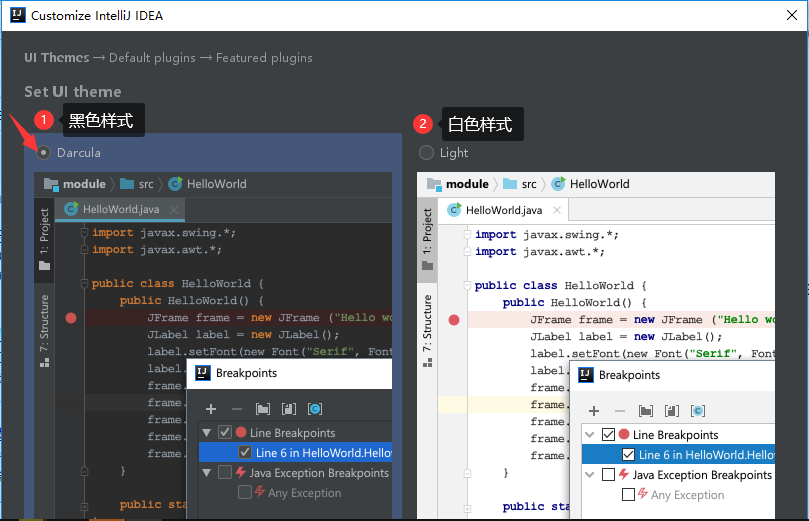
Task: Click the Default plugins step in the wizard breadcrumb
Action: pyautogui.click(x=152, y=58)
